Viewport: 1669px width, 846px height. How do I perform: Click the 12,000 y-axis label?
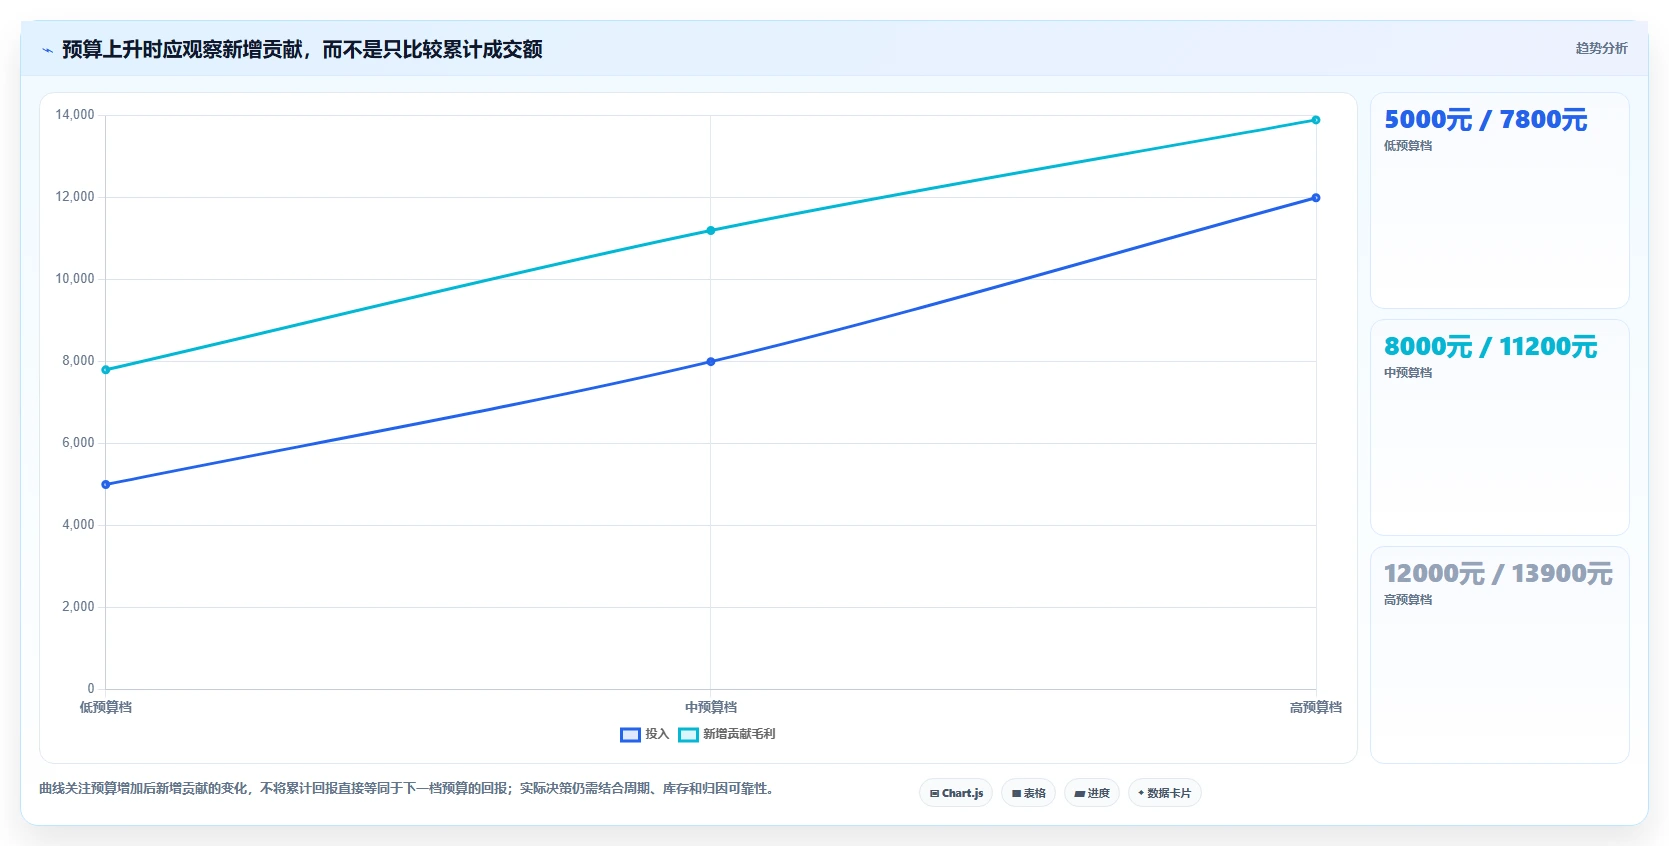[75, 197]
